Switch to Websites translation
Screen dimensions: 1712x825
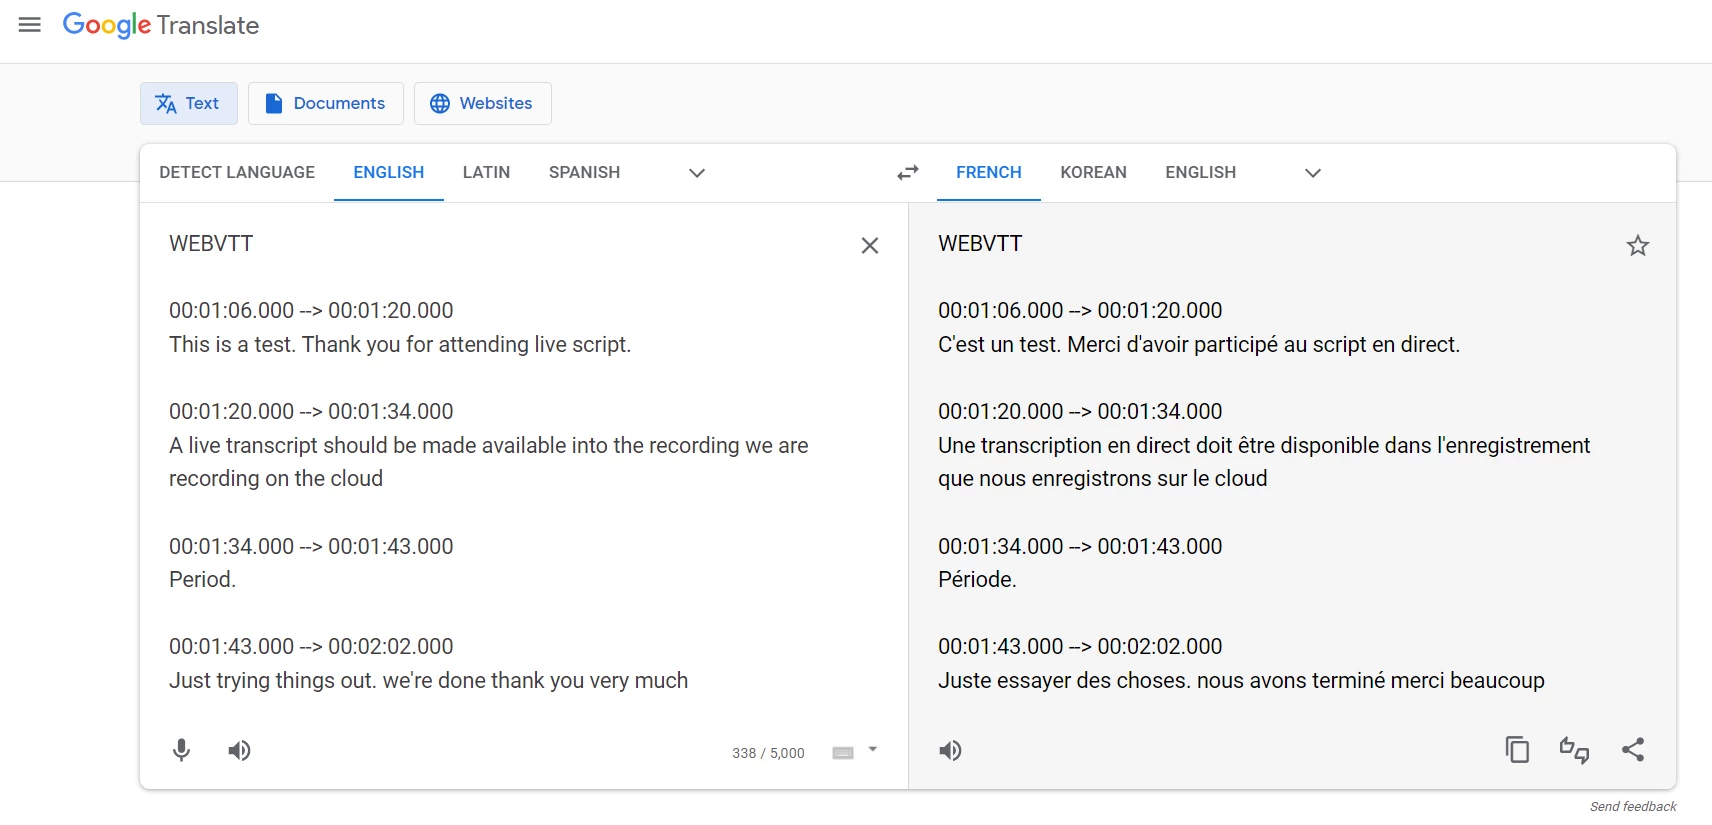pyautogui.click(x=483, y=103)
